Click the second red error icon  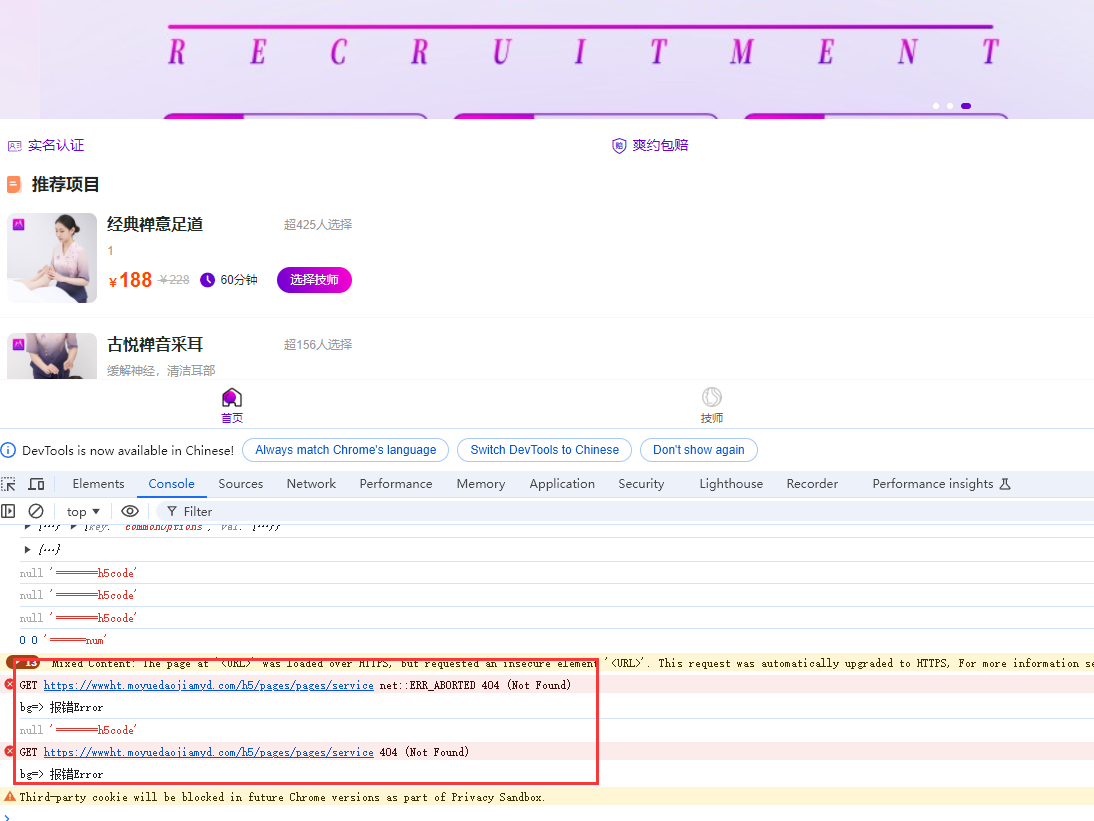click(x=9, y=751)
